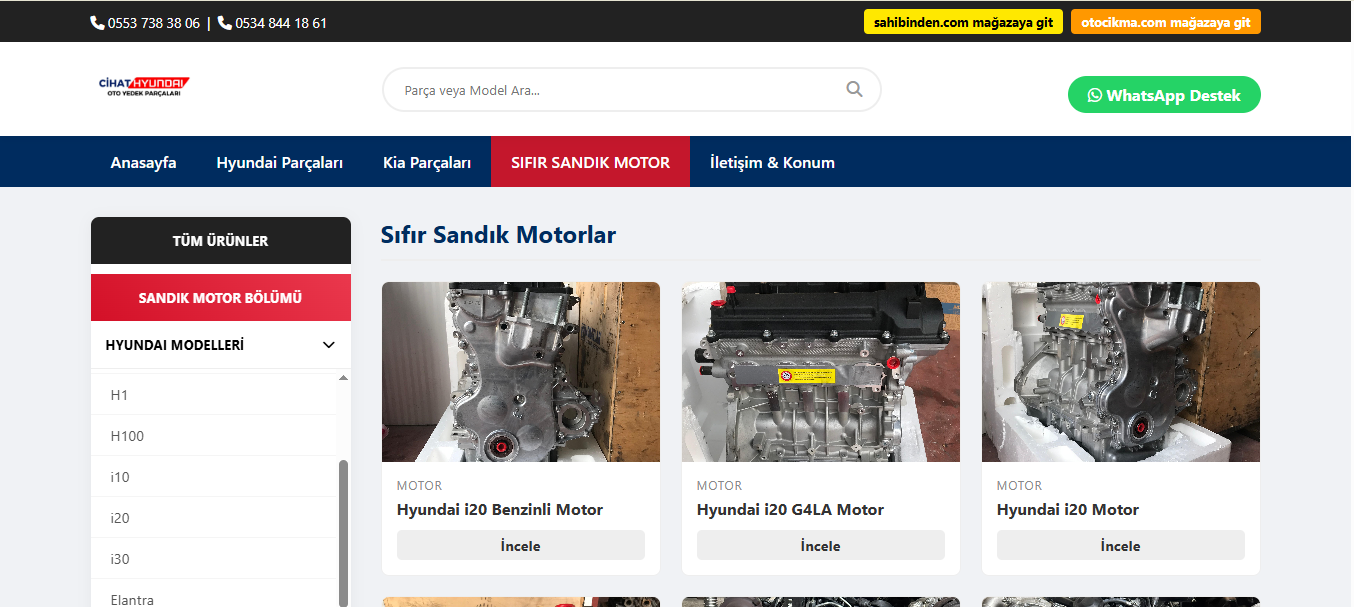Open the Hyundai i20 Benzinli Motor thumbnail

520,371
